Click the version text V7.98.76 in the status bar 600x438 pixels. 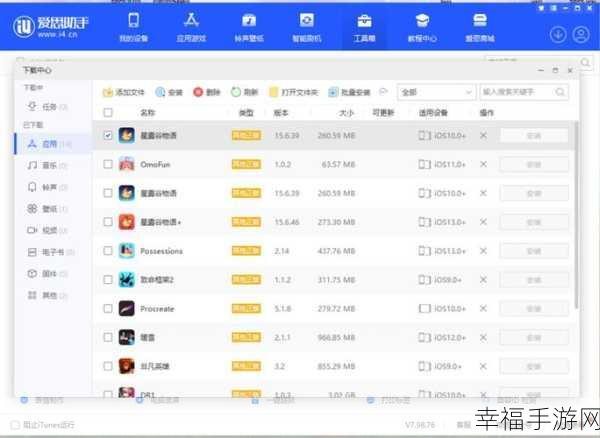click(420, 425)
